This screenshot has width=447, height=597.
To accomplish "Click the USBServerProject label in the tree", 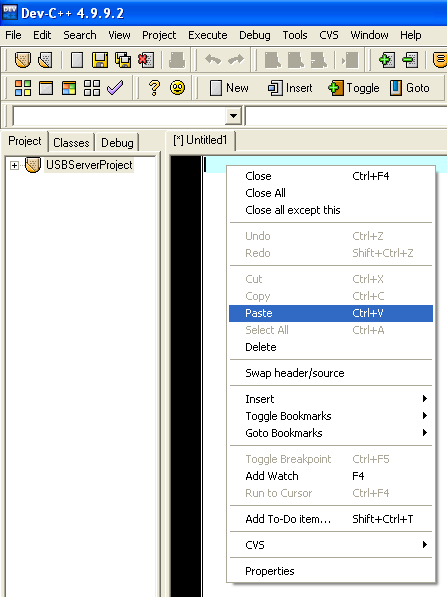I will pyautogui.click(x=89, y=165).
